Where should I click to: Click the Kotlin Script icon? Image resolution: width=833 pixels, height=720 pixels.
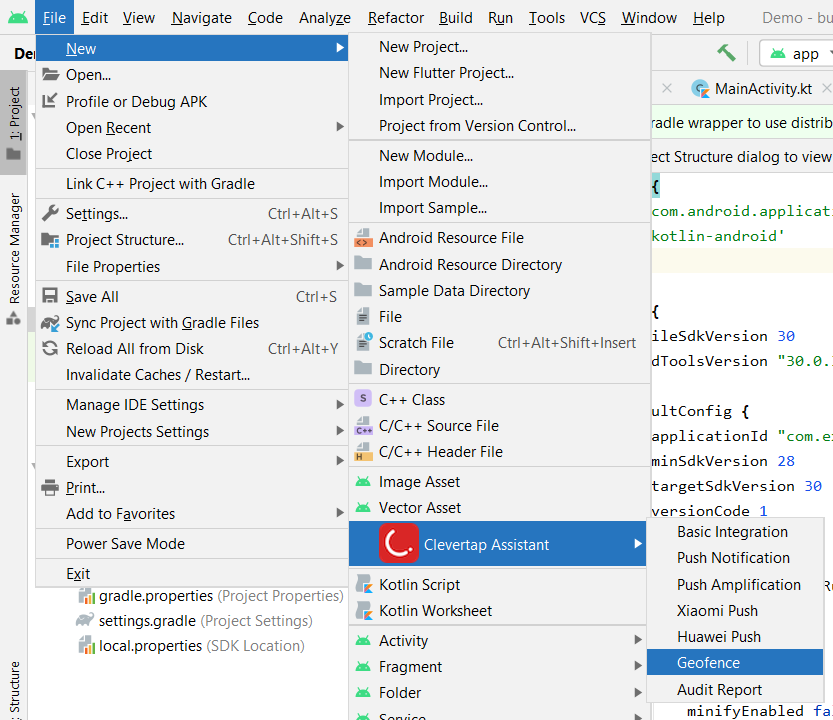coord(364,584)
